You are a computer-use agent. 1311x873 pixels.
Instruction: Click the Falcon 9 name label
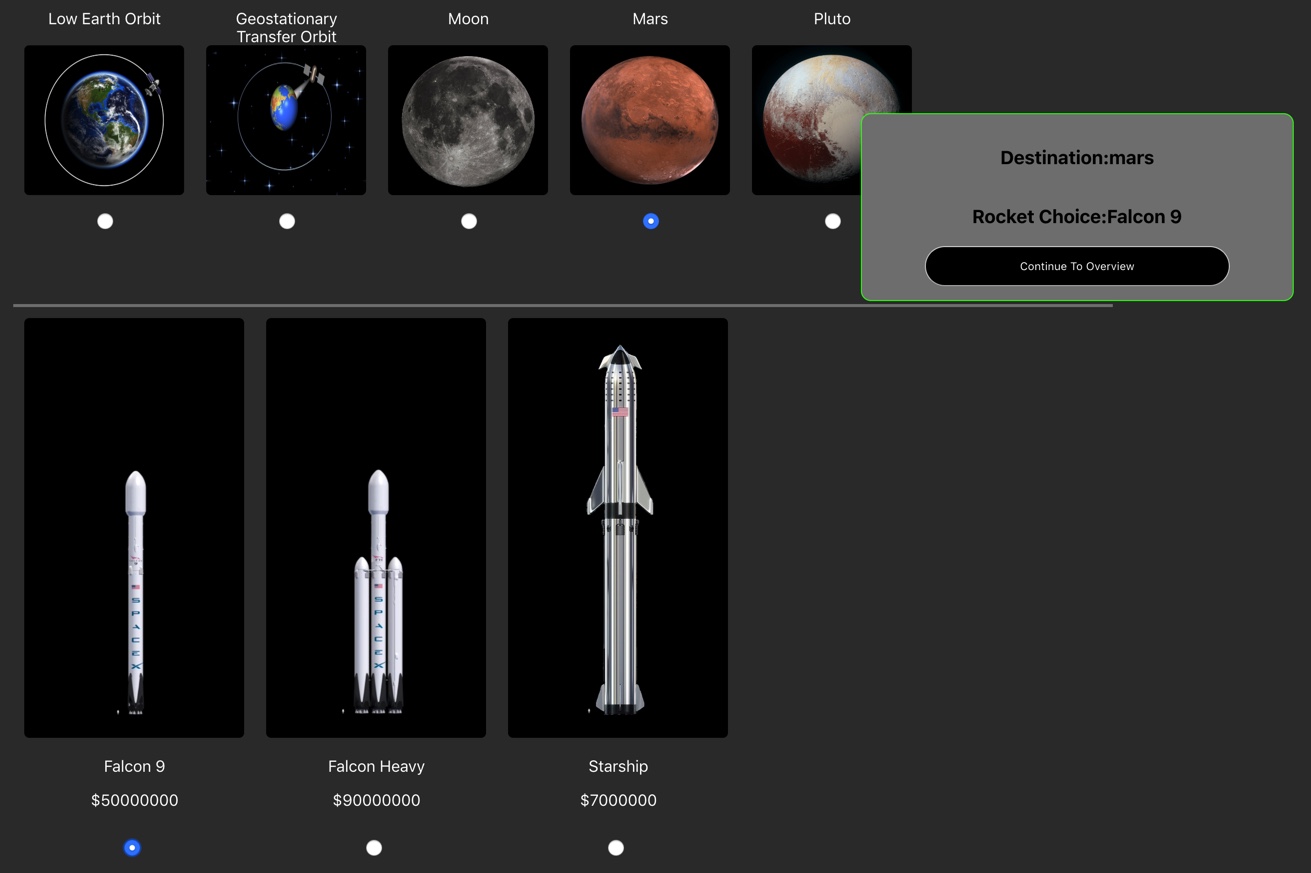coord(134,766)
